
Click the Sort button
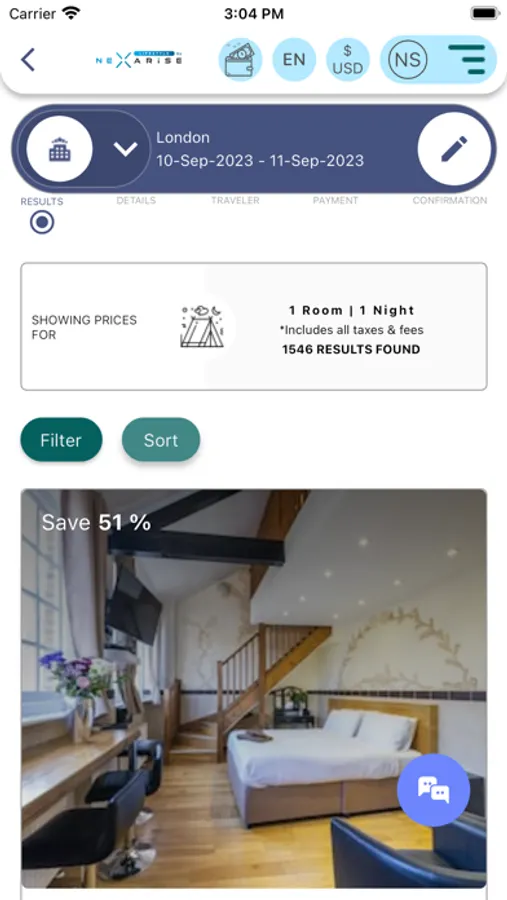[x=161, y=440]
